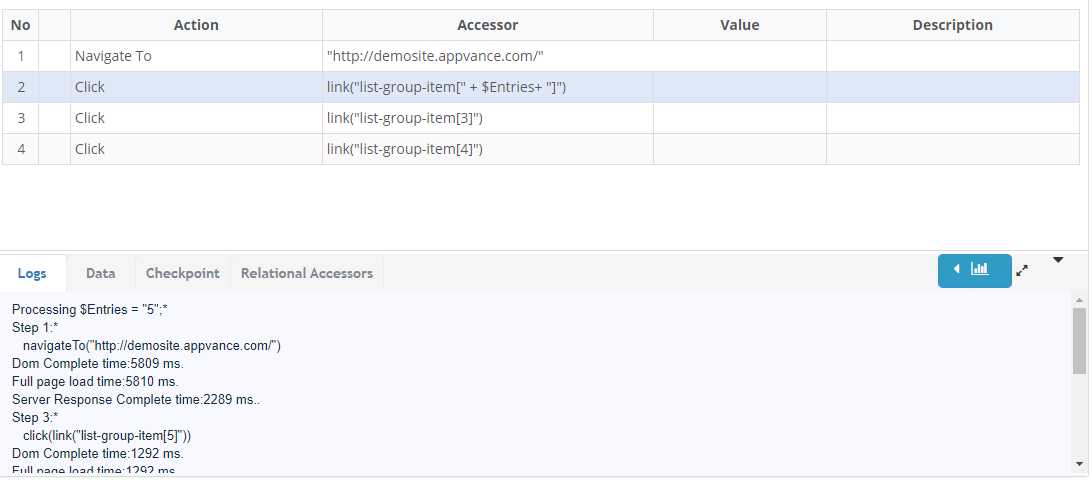Click the scrollbar down arrow in logs
Screen dimensions: 1092x487
click(x=1079, y=464)
